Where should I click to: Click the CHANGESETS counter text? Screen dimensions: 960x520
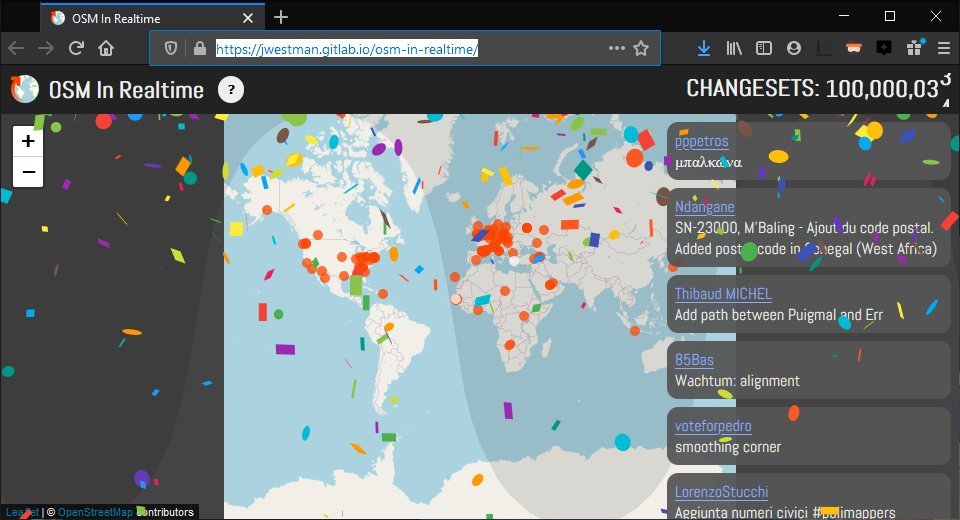[817, 89]
